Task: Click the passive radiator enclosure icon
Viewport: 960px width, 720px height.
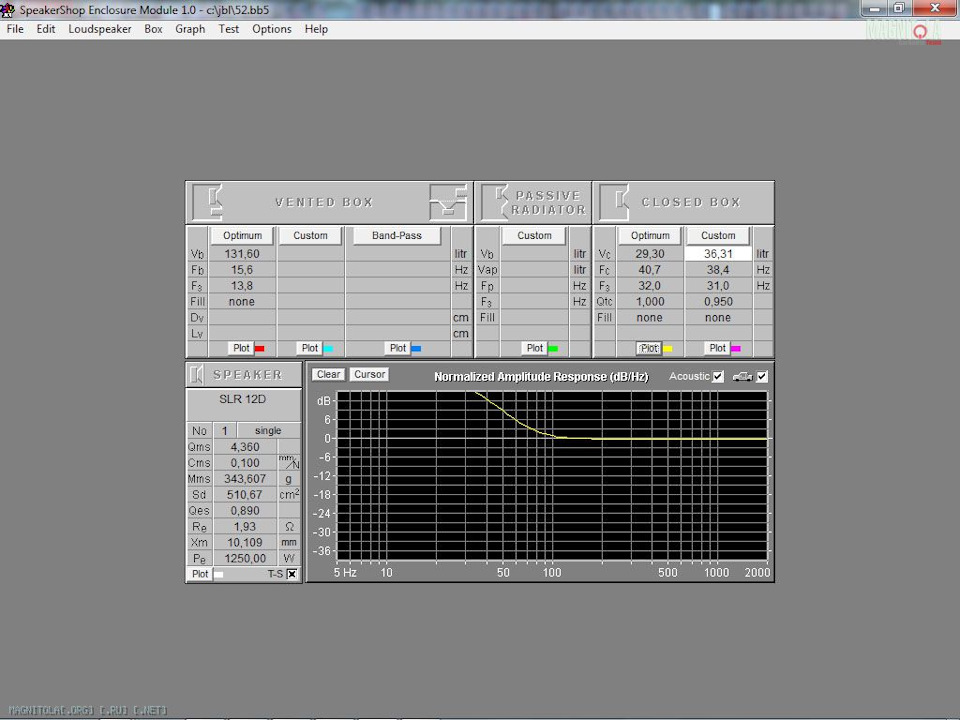Action: click(496, 202)
